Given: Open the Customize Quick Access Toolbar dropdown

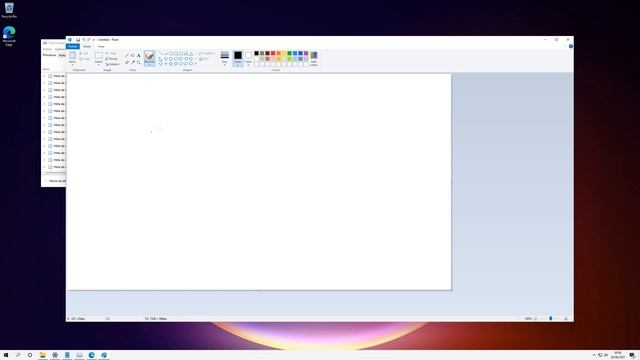Looking at the screenshot, I should tap(93, 40).
